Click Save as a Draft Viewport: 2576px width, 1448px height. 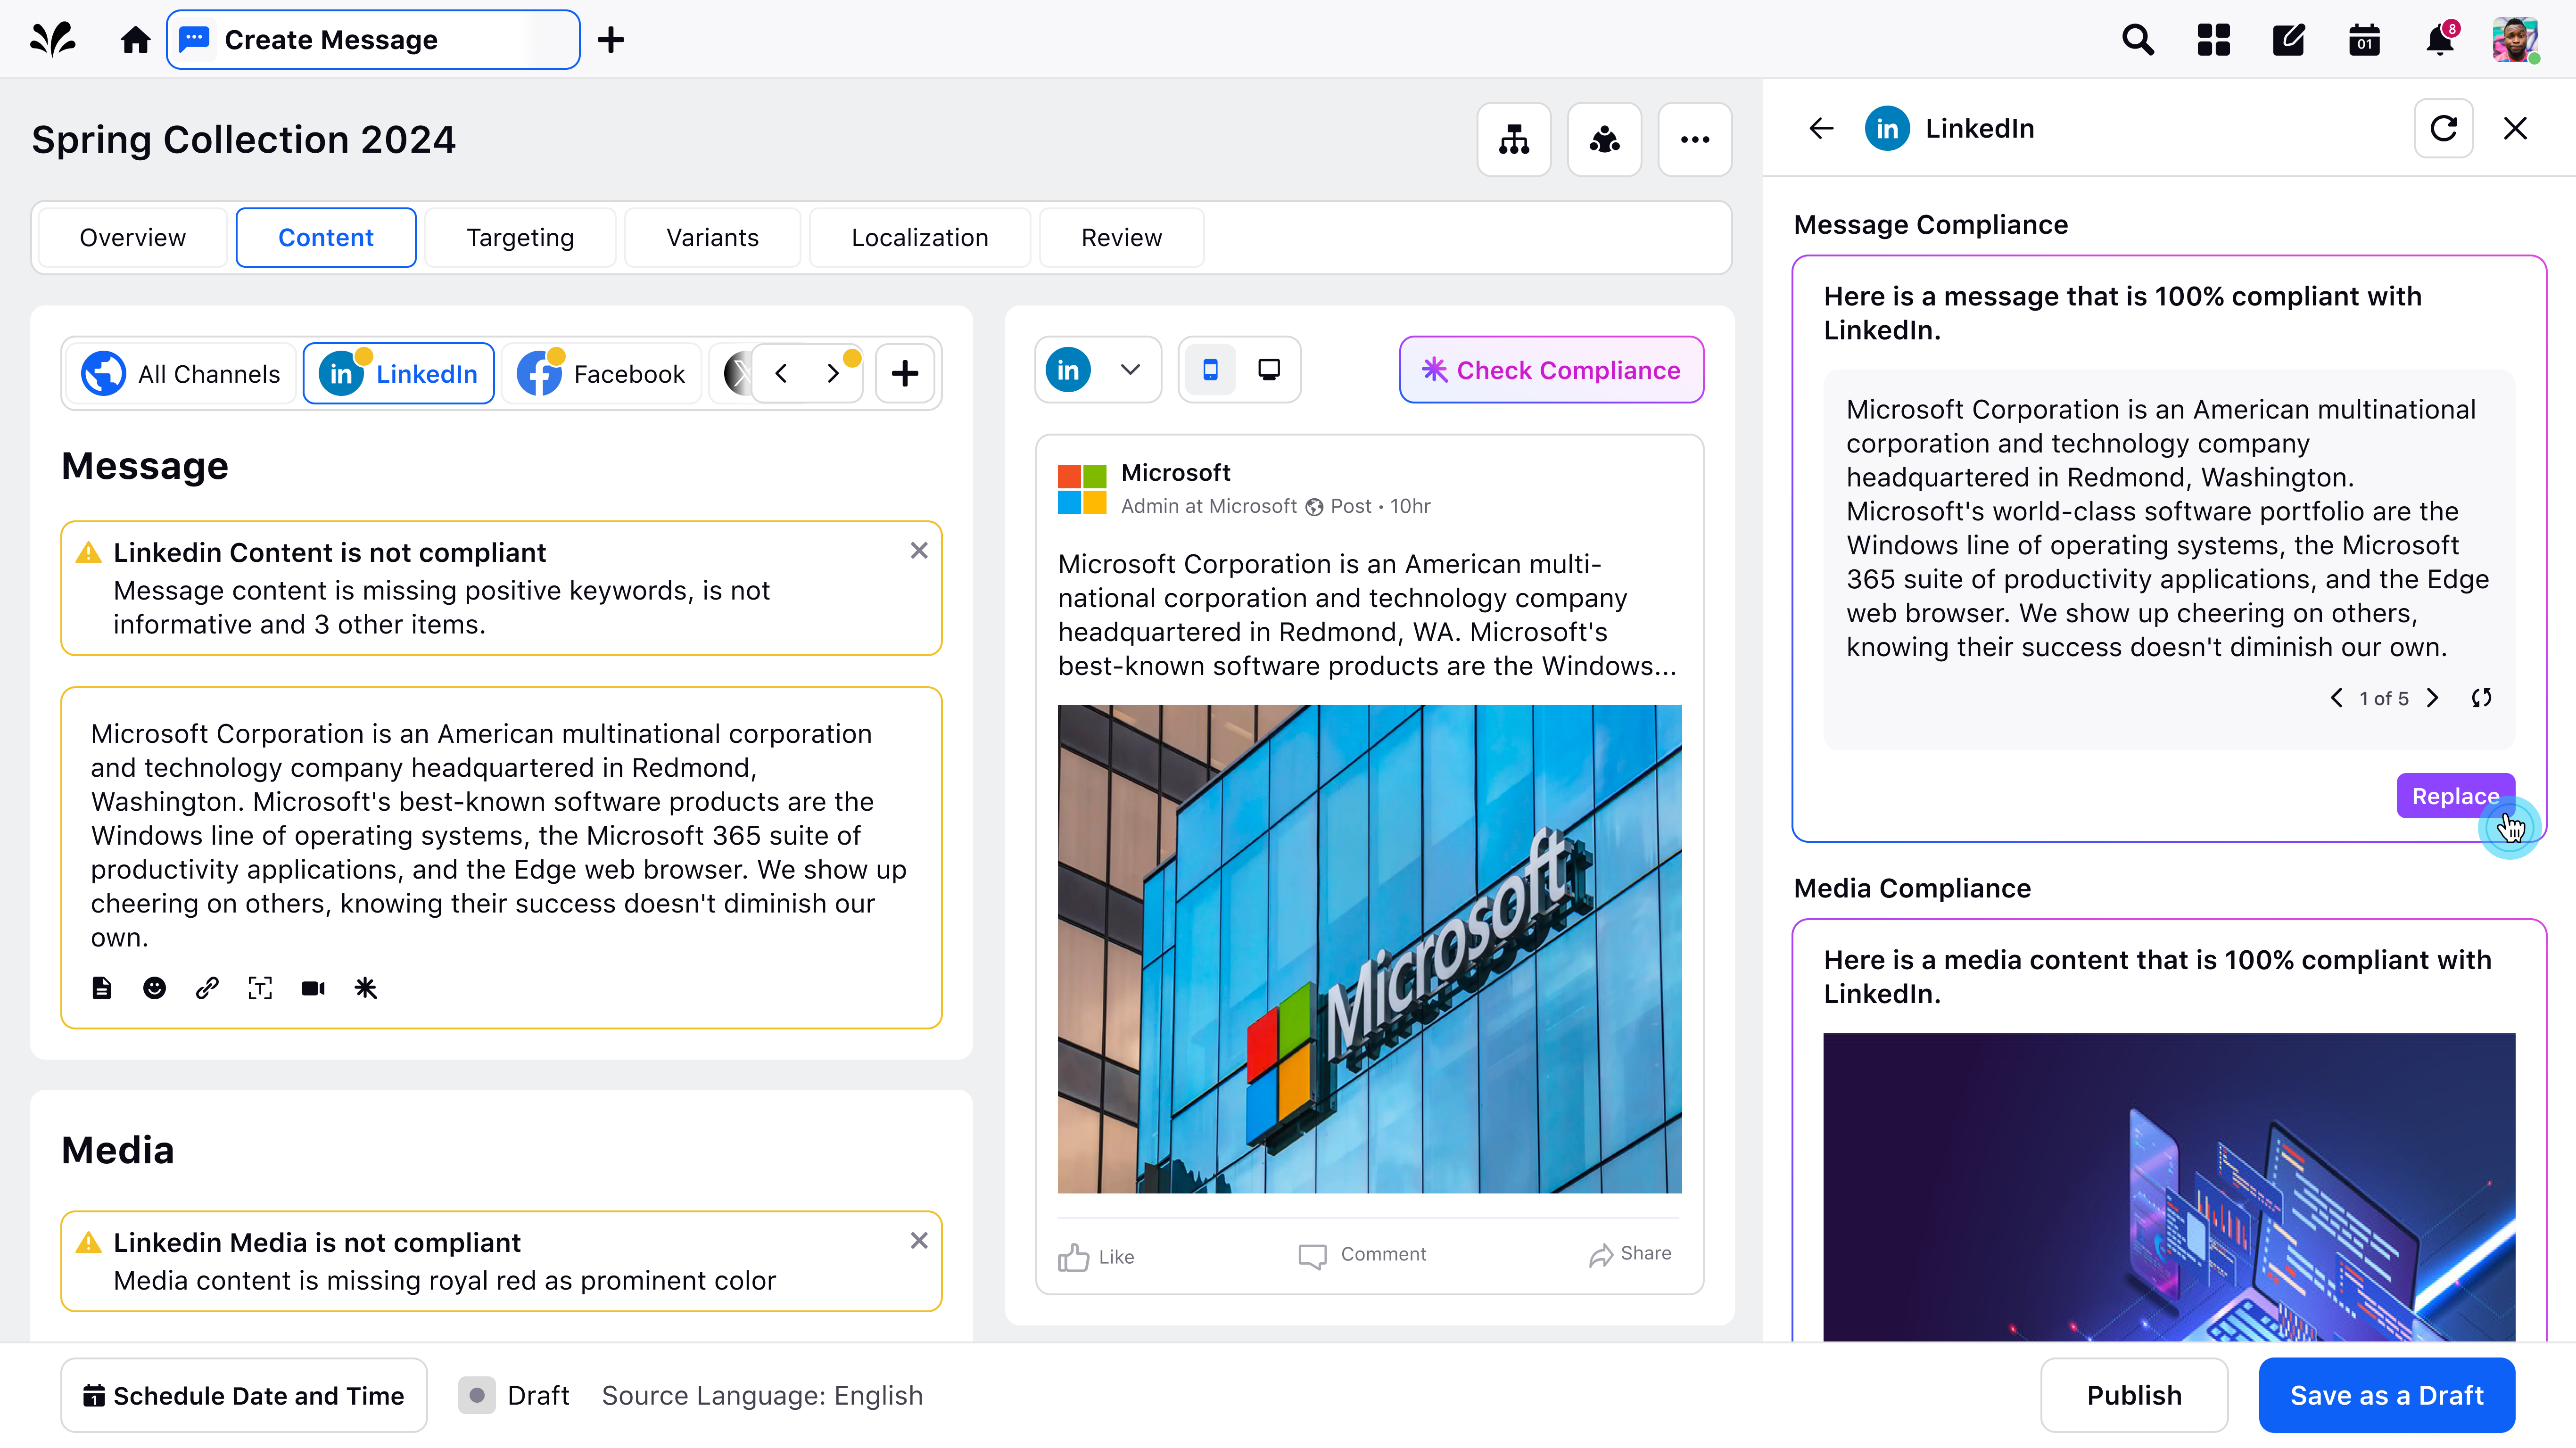(x=2386, y=1395)
